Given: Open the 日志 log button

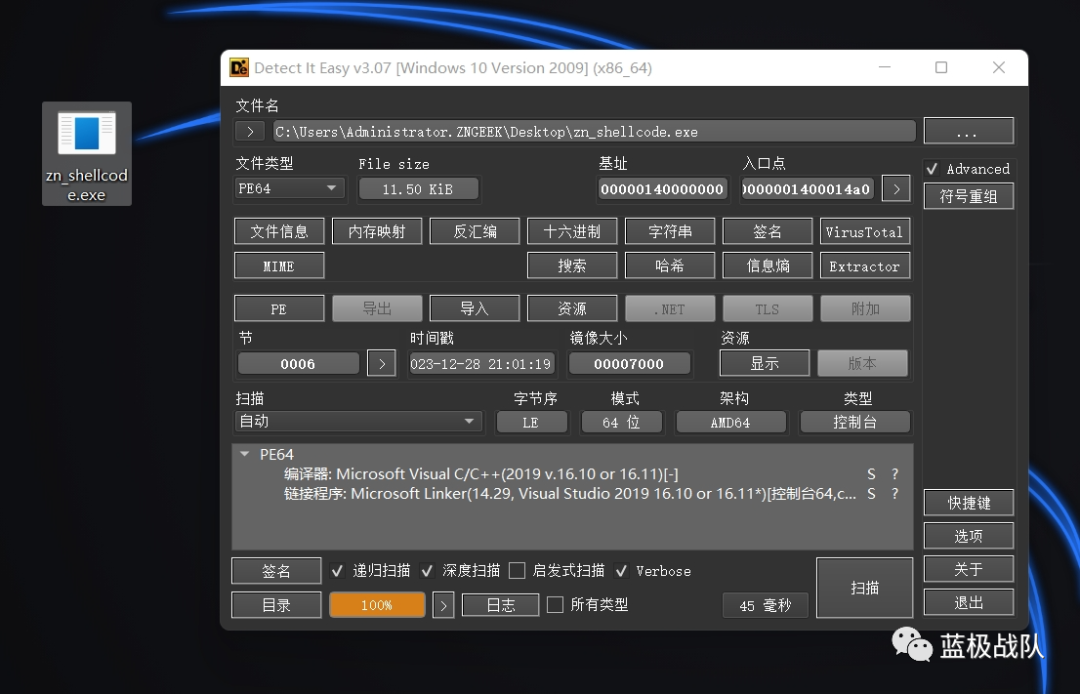Looking at the screenshot, I should (501, 604).
